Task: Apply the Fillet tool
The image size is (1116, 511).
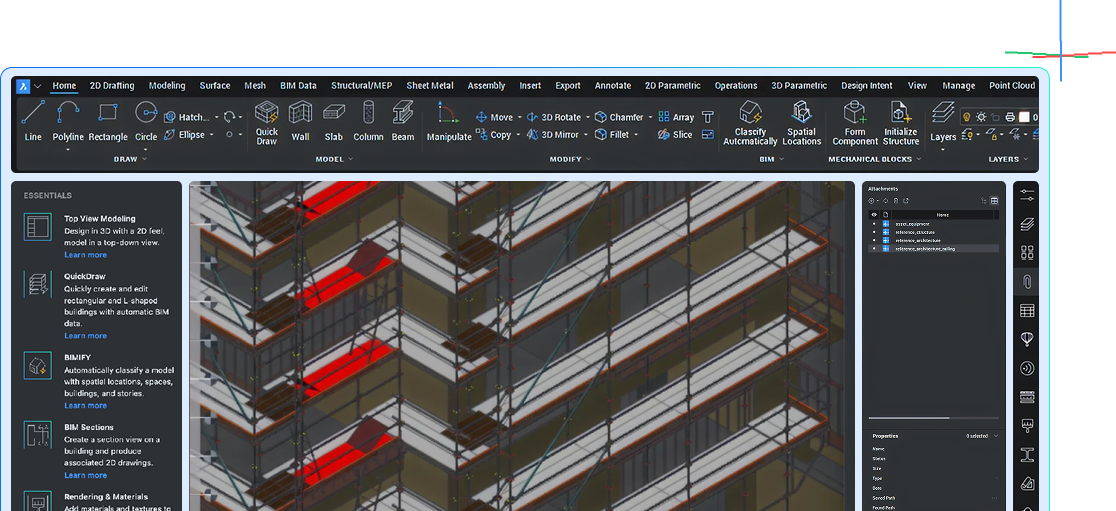Action: tap(612, 135)
